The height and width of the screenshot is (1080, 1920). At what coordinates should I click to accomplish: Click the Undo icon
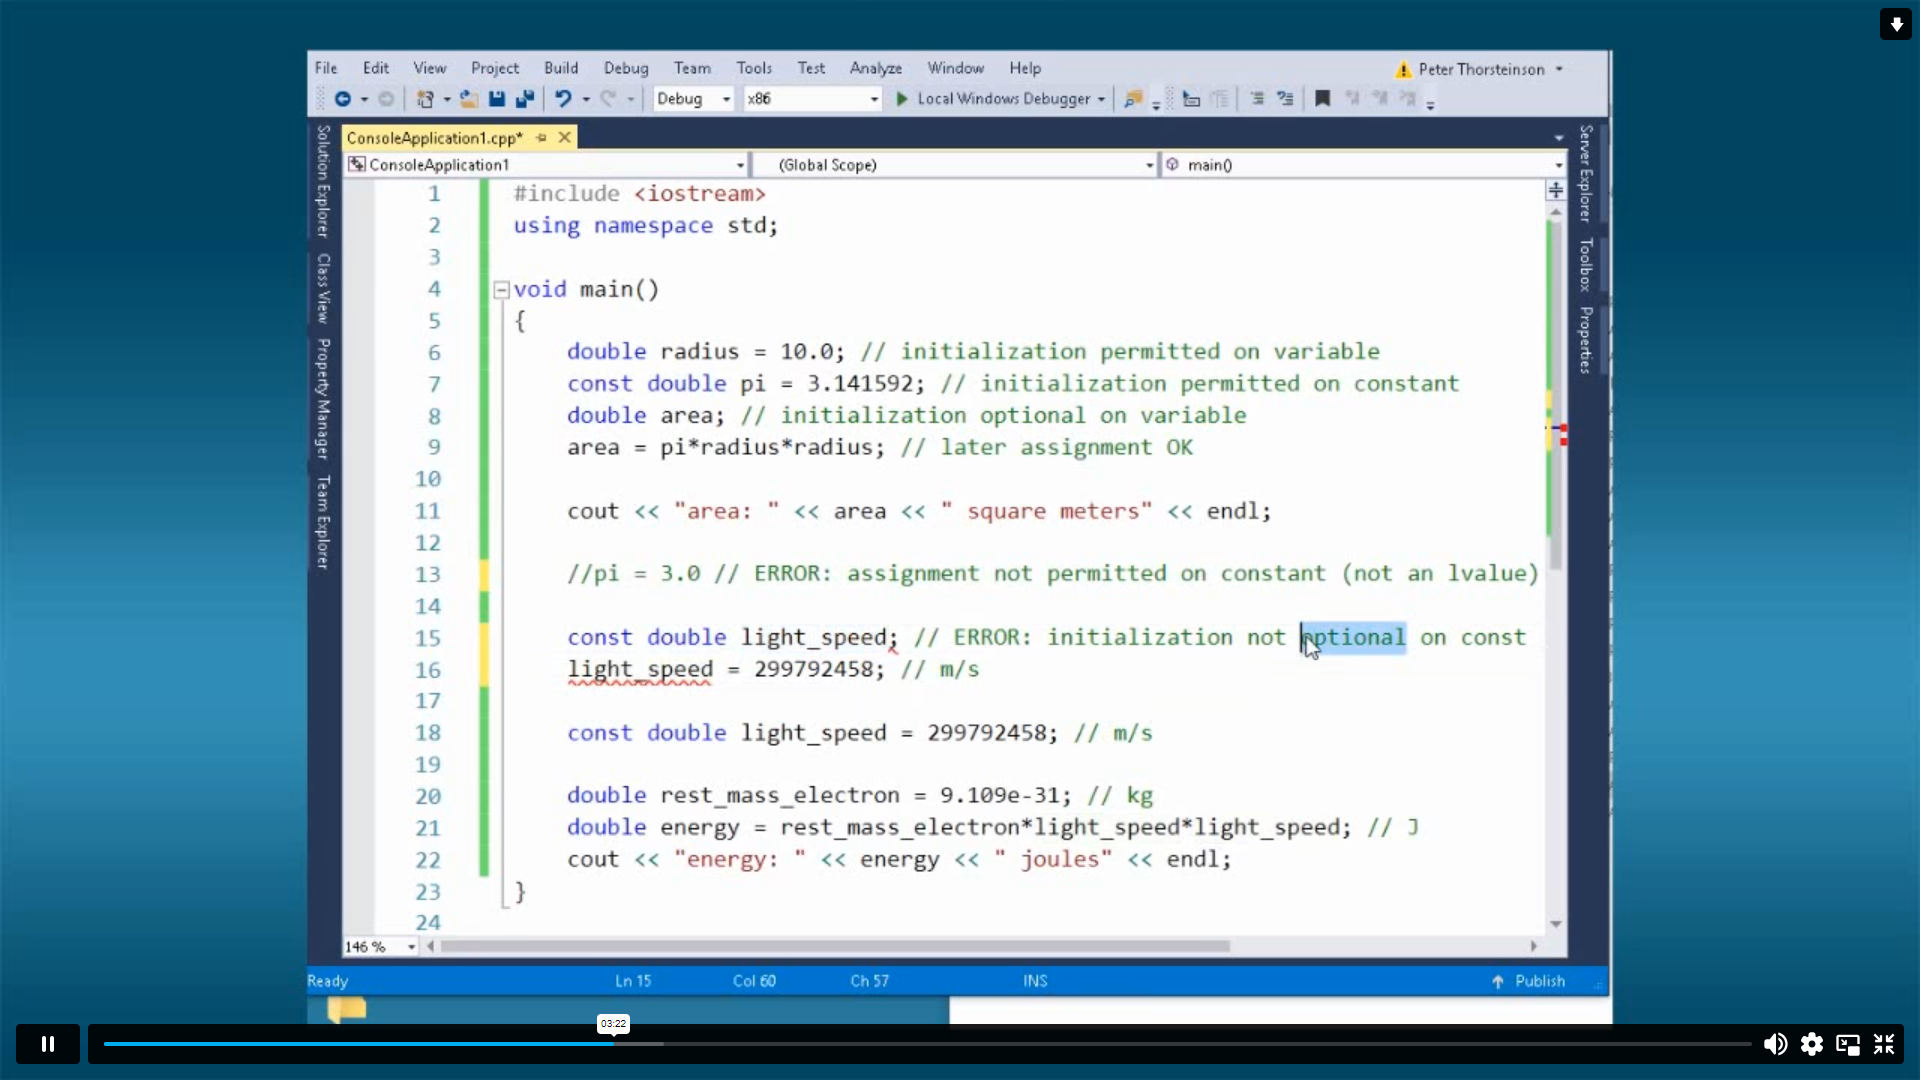click(x=563, y=99)
